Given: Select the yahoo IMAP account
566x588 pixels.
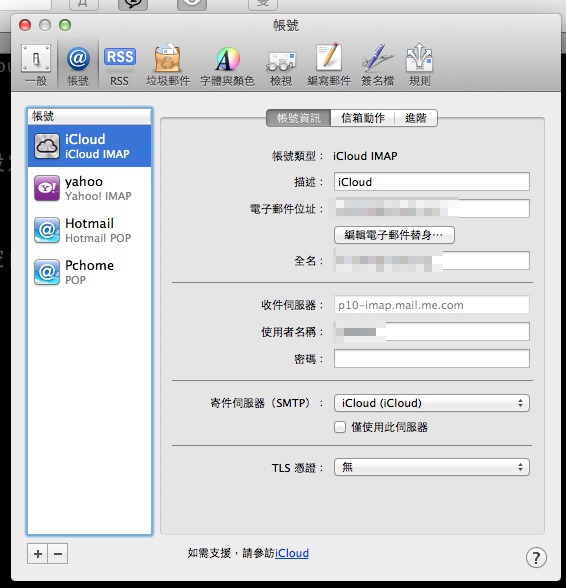Looking at the screenshot, I should pyautogui.click(x=89, y=188).
